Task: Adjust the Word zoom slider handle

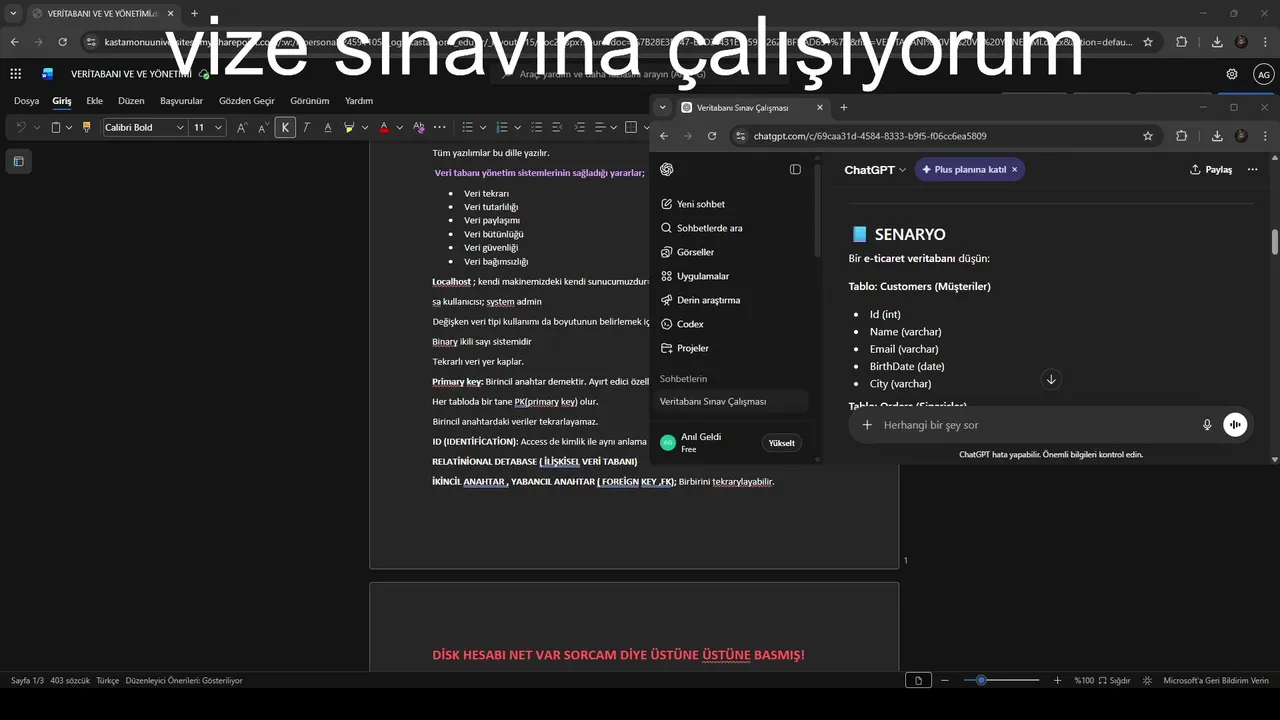Action: click(x=981, y=680)
